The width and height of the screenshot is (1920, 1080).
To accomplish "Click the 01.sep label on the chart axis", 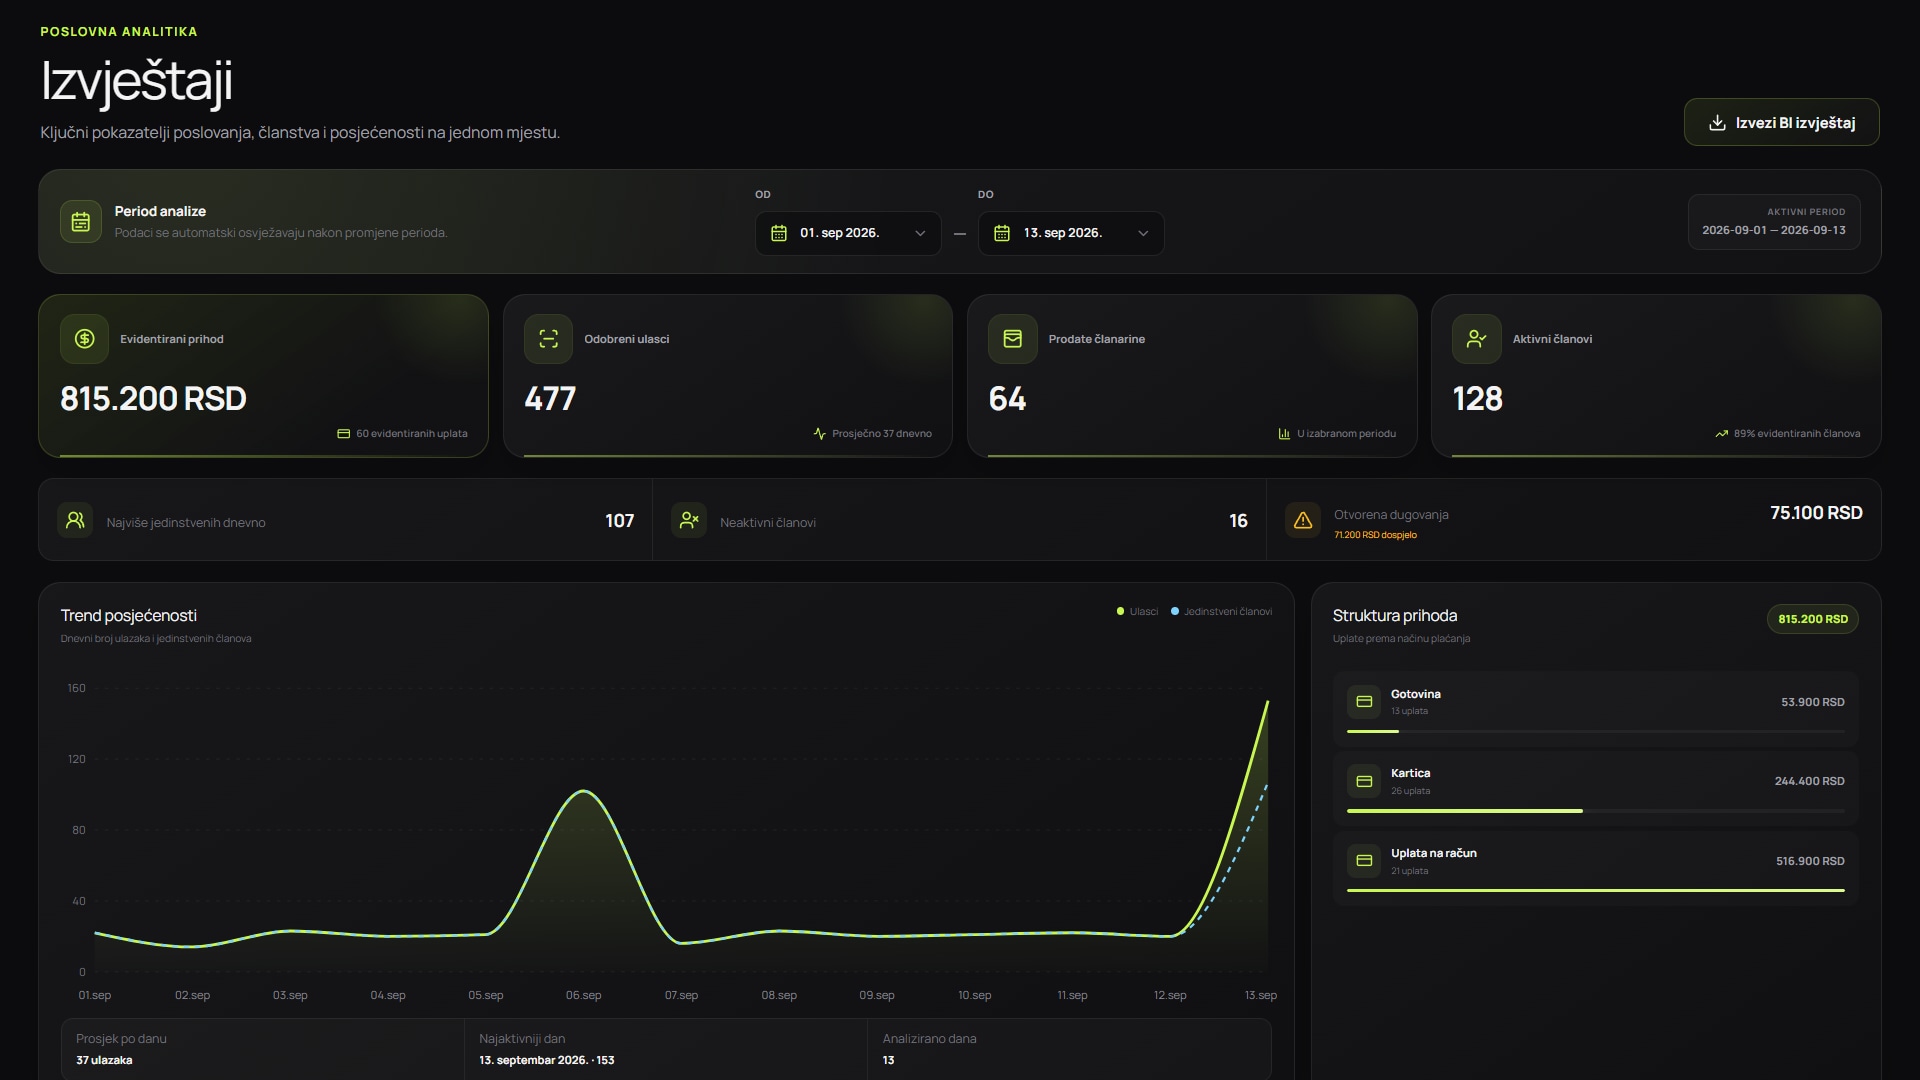I will point(95,995).
